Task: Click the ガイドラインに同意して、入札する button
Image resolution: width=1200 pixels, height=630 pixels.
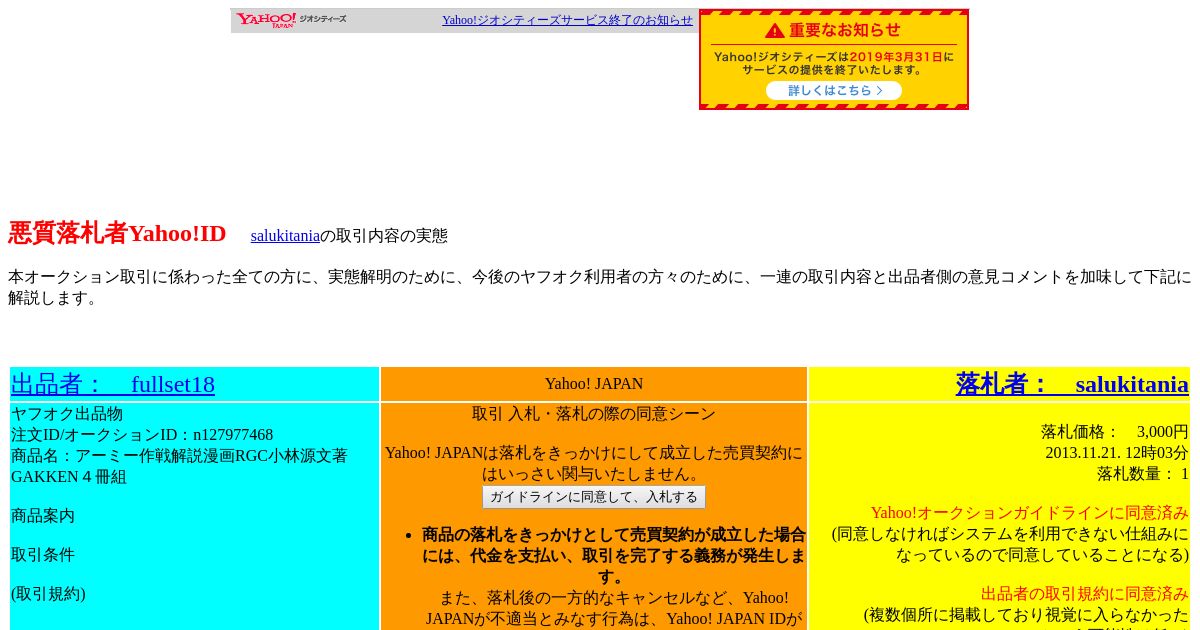Action: (x=594, y=497)
